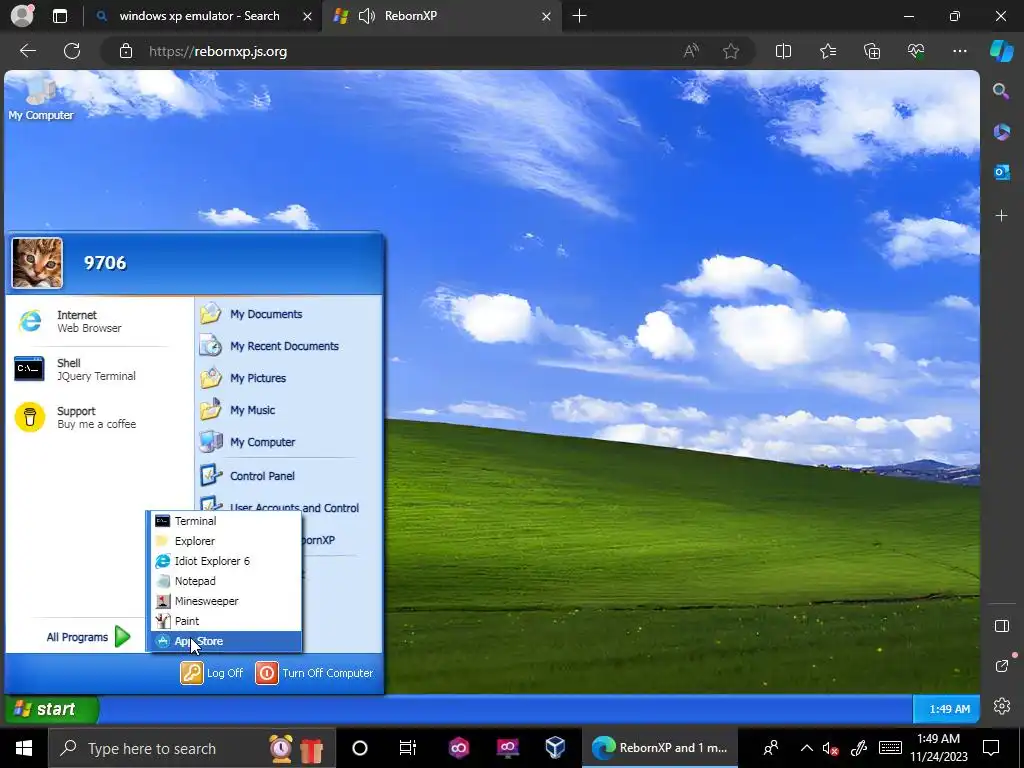1024x768 pixels.
Task: Open Browser essentials heart icon
Action: (916, 52)
